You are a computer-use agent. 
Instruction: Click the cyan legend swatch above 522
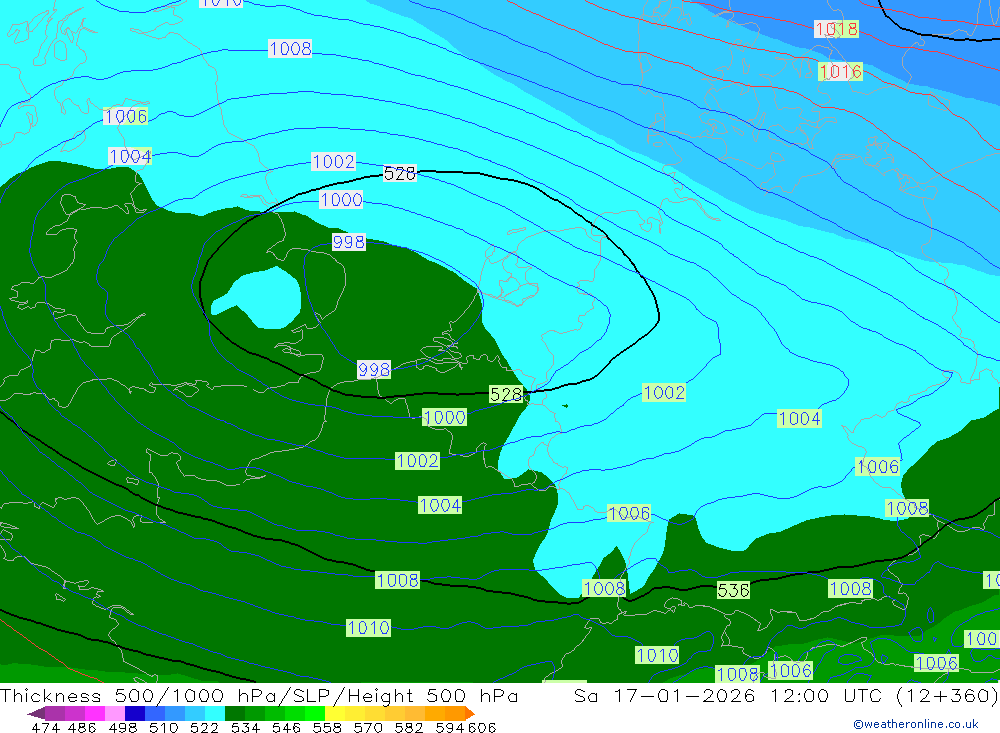(214, 713)
